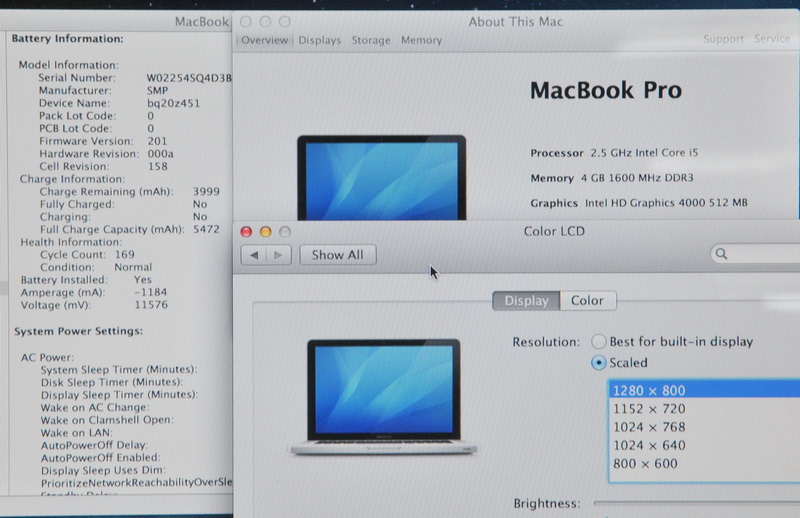Click the forward arrow in Color LCD toolbar
The width and height of the screenshot is (800, 518).
coord(279,255)
